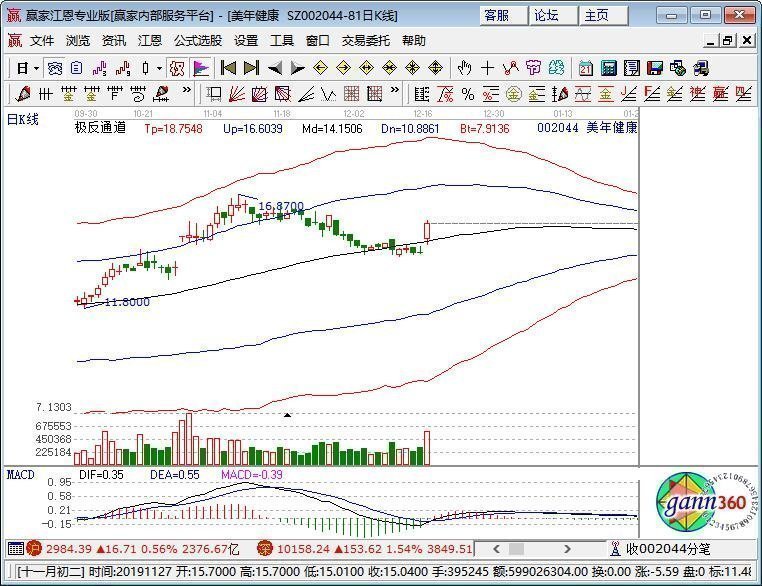Jump to first bar icon
The height and width of the screenshot is (586, 762).
tap(228, 68)
